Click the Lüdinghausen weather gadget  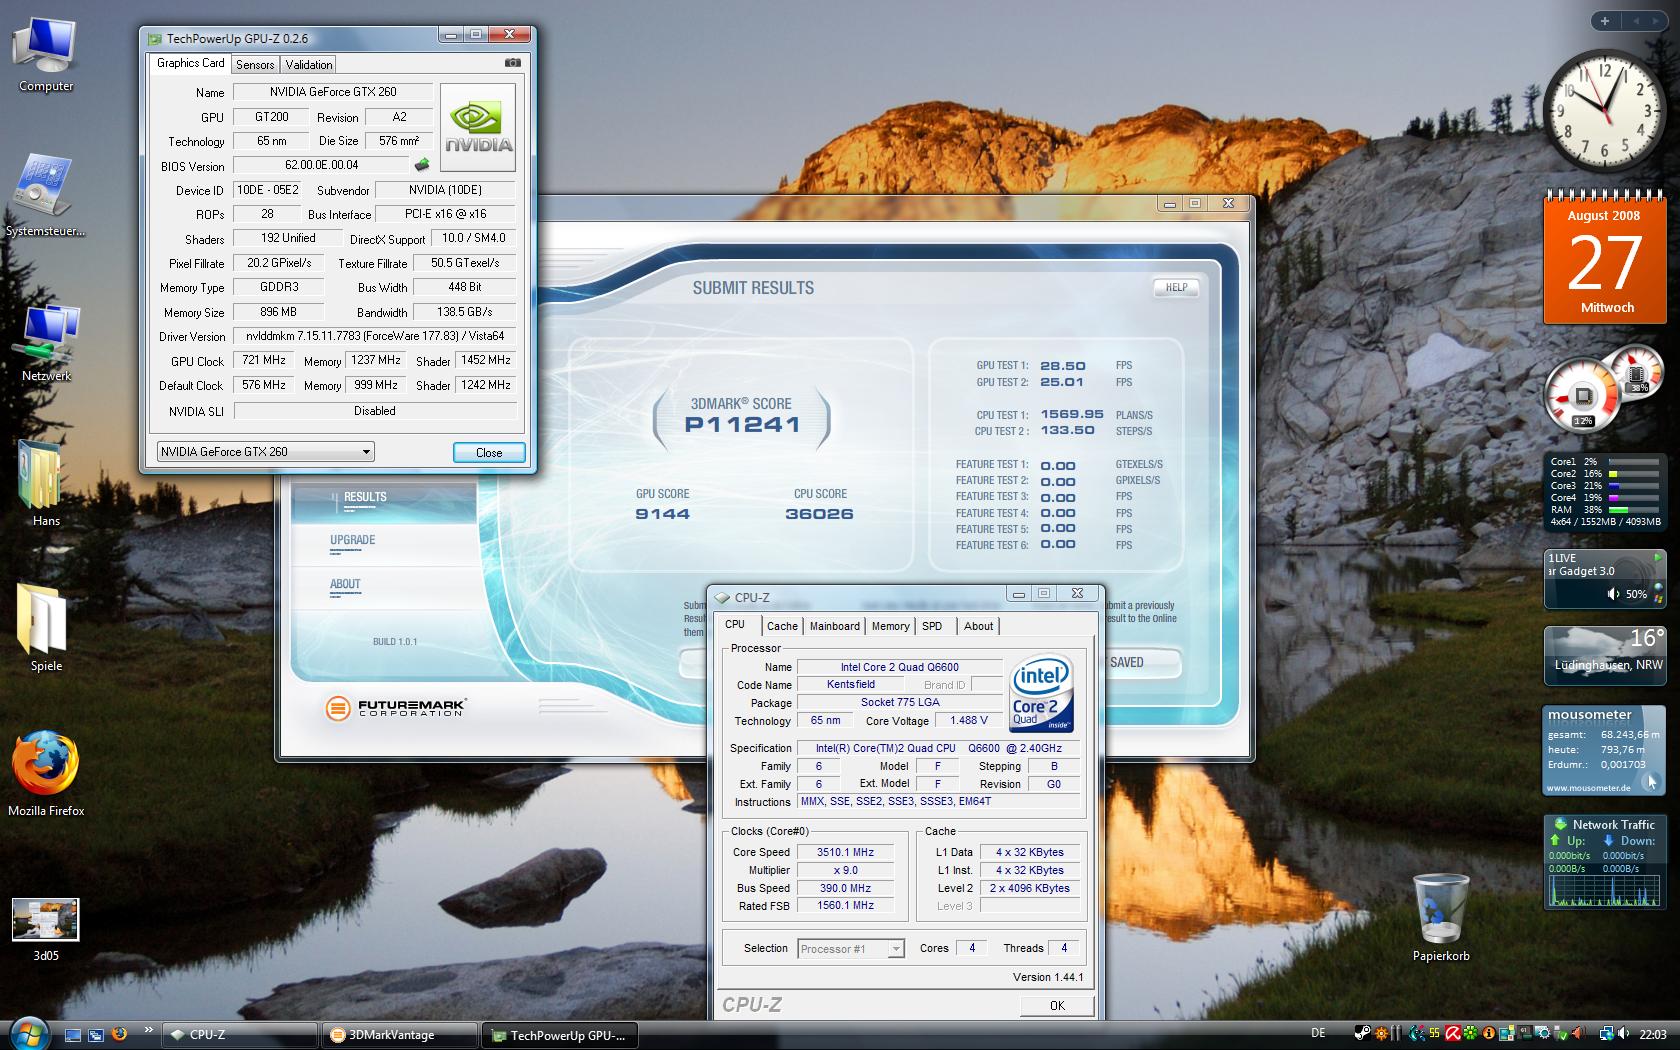tap(1605, 656)
